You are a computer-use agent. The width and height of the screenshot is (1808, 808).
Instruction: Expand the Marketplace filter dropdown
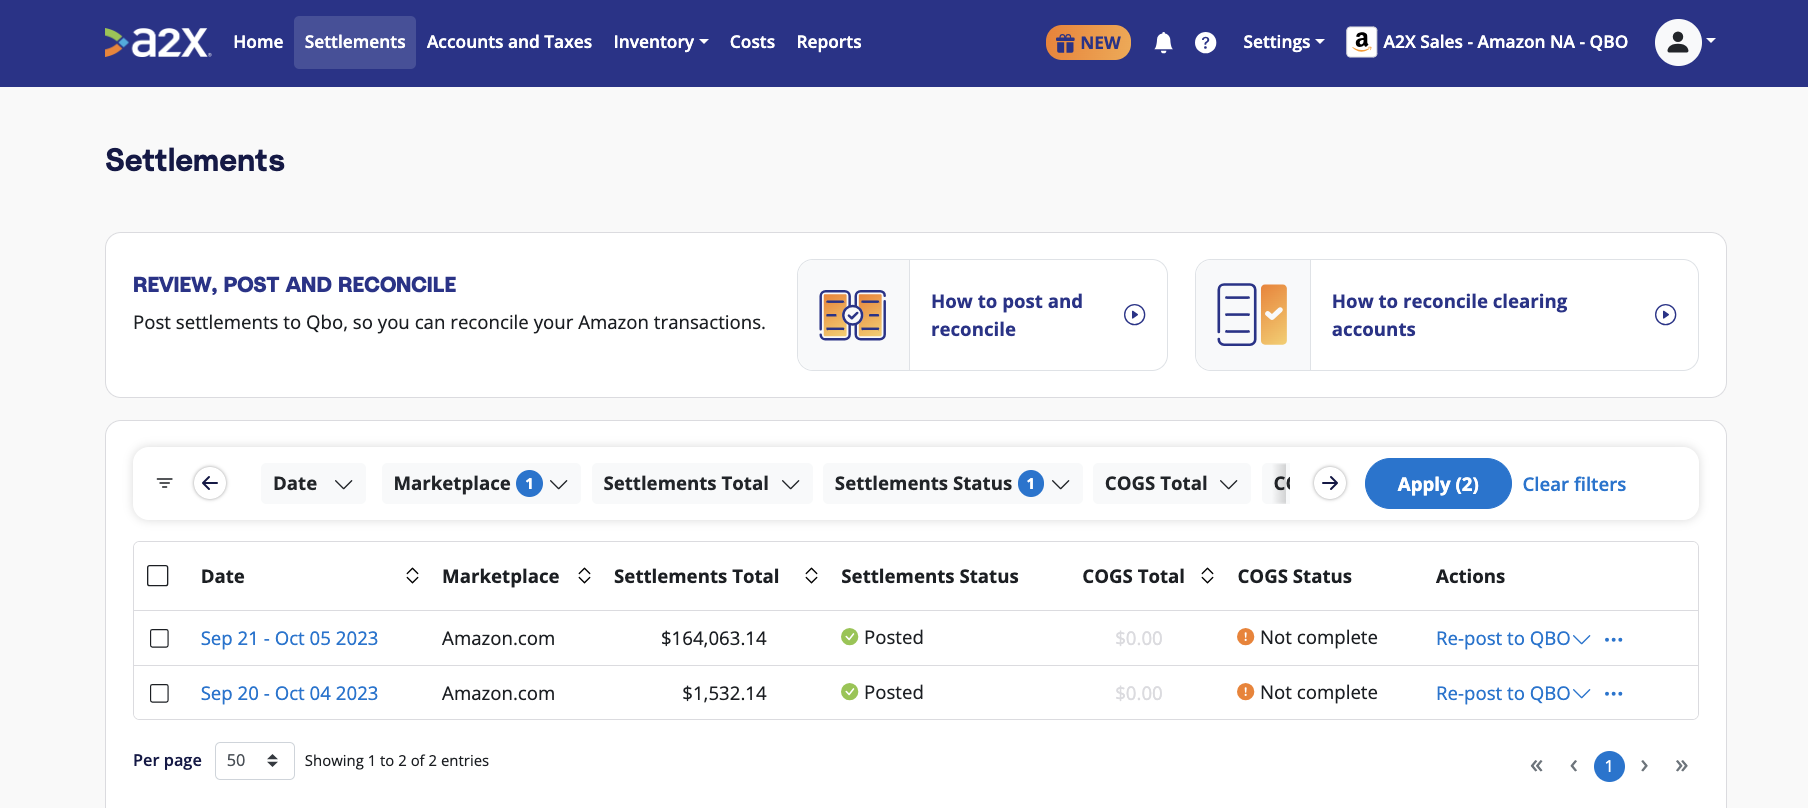(x=481, y=483)
